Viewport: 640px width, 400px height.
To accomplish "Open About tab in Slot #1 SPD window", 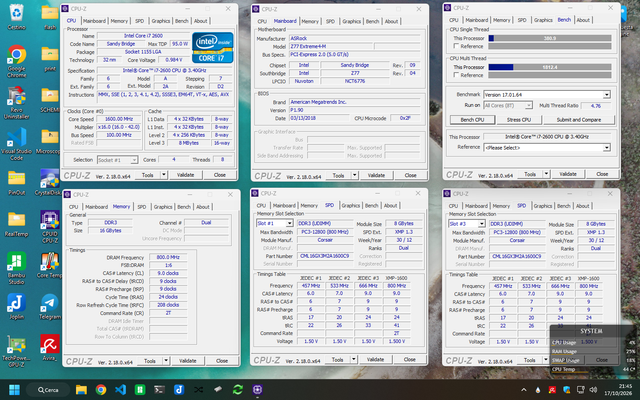I will coord(391,206).
